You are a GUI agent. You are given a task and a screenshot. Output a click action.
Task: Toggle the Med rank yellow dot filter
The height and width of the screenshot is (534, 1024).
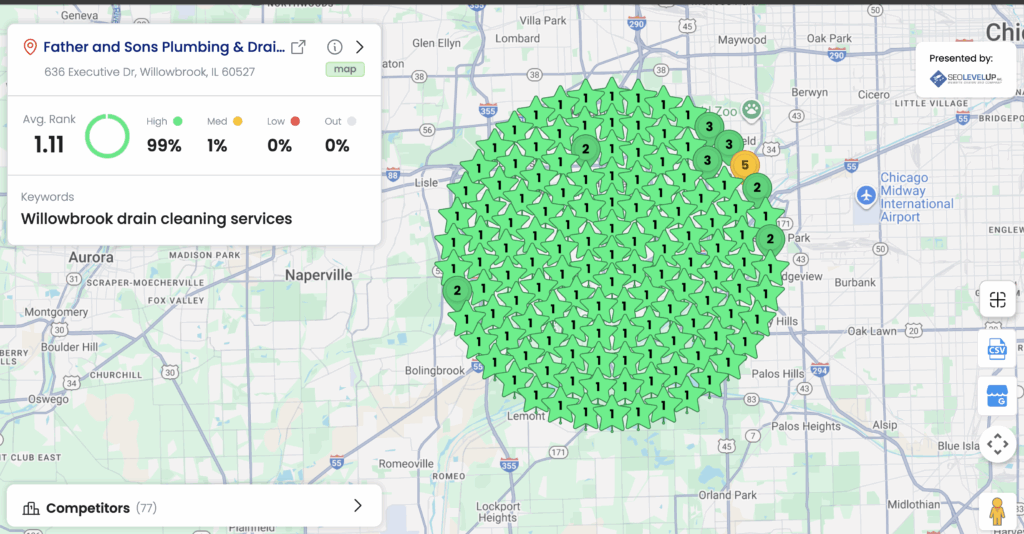tap(238, 122)
